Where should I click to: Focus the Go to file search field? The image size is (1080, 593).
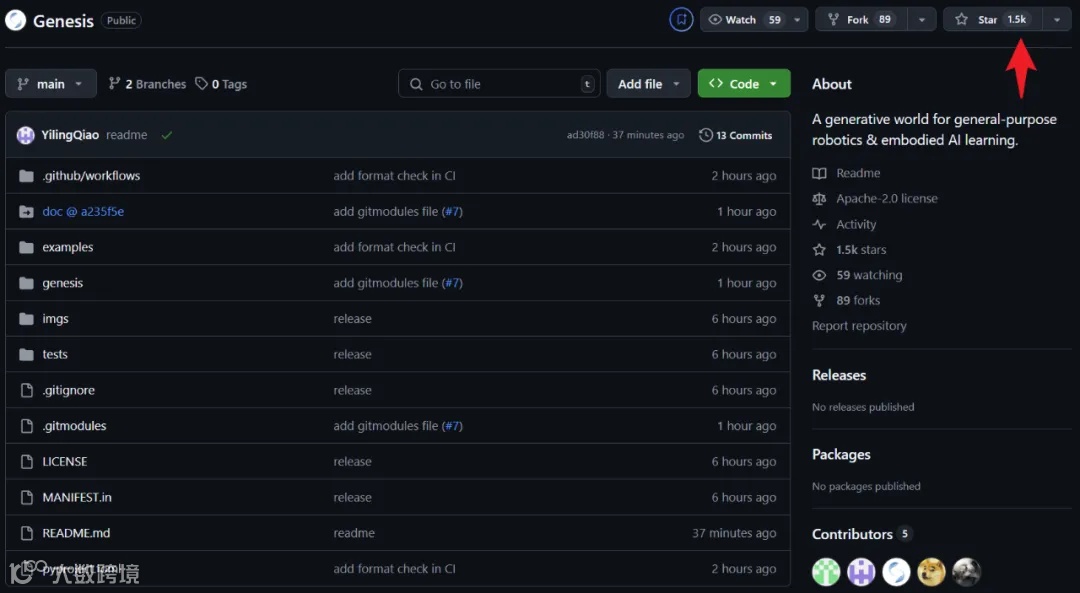[x=499, y=84]
